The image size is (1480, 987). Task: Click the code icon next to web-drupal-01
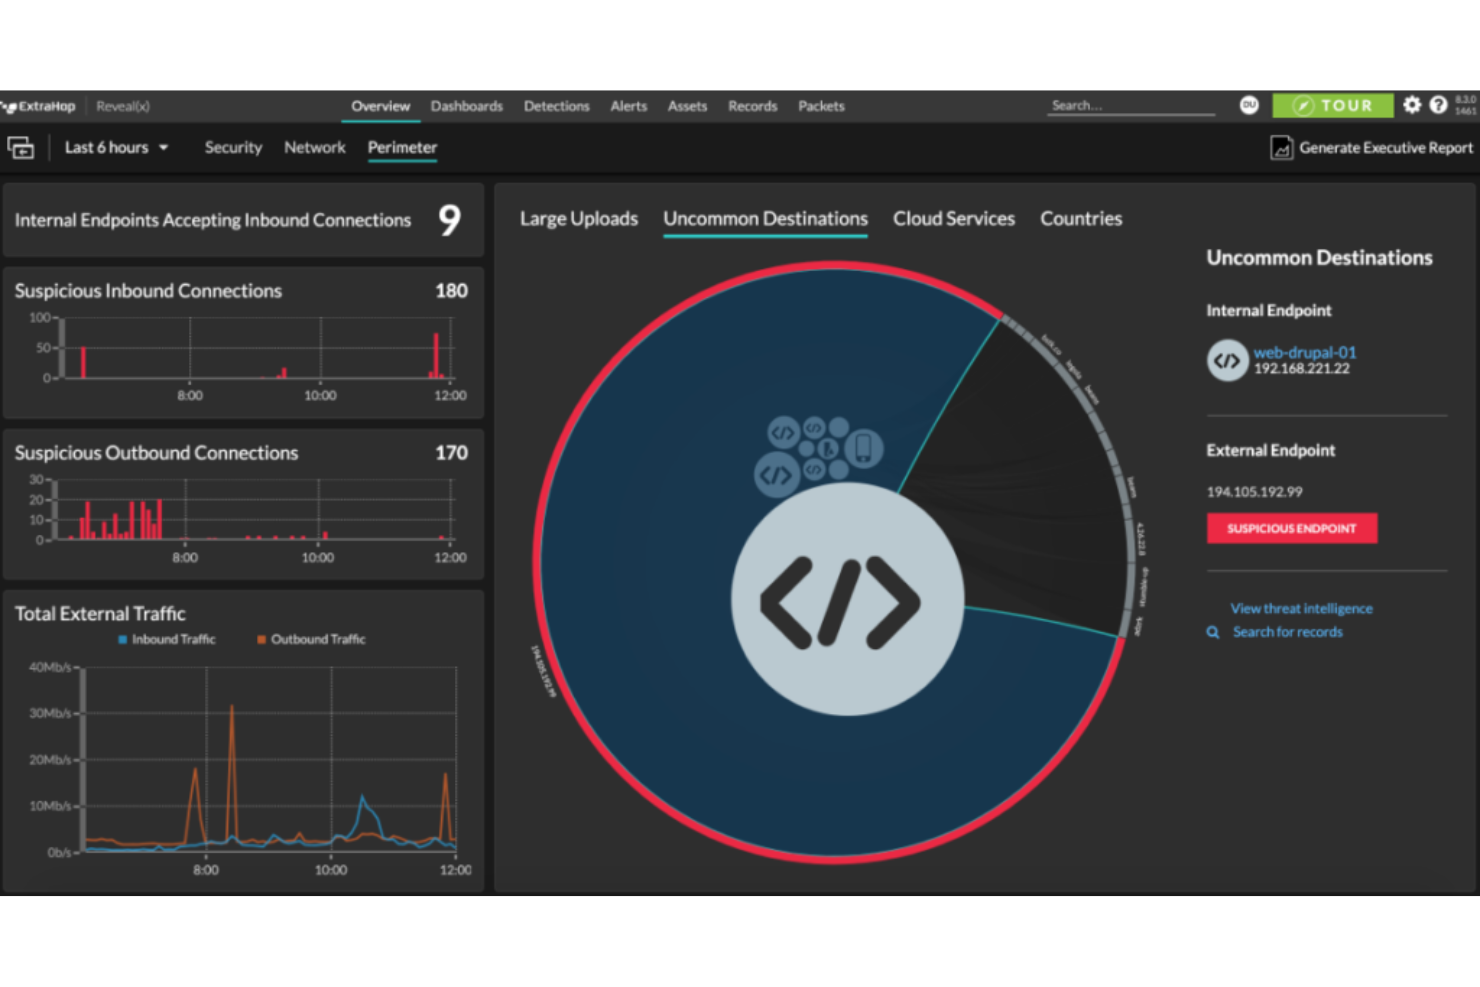pyautogui.click(x=1227, y=360)
